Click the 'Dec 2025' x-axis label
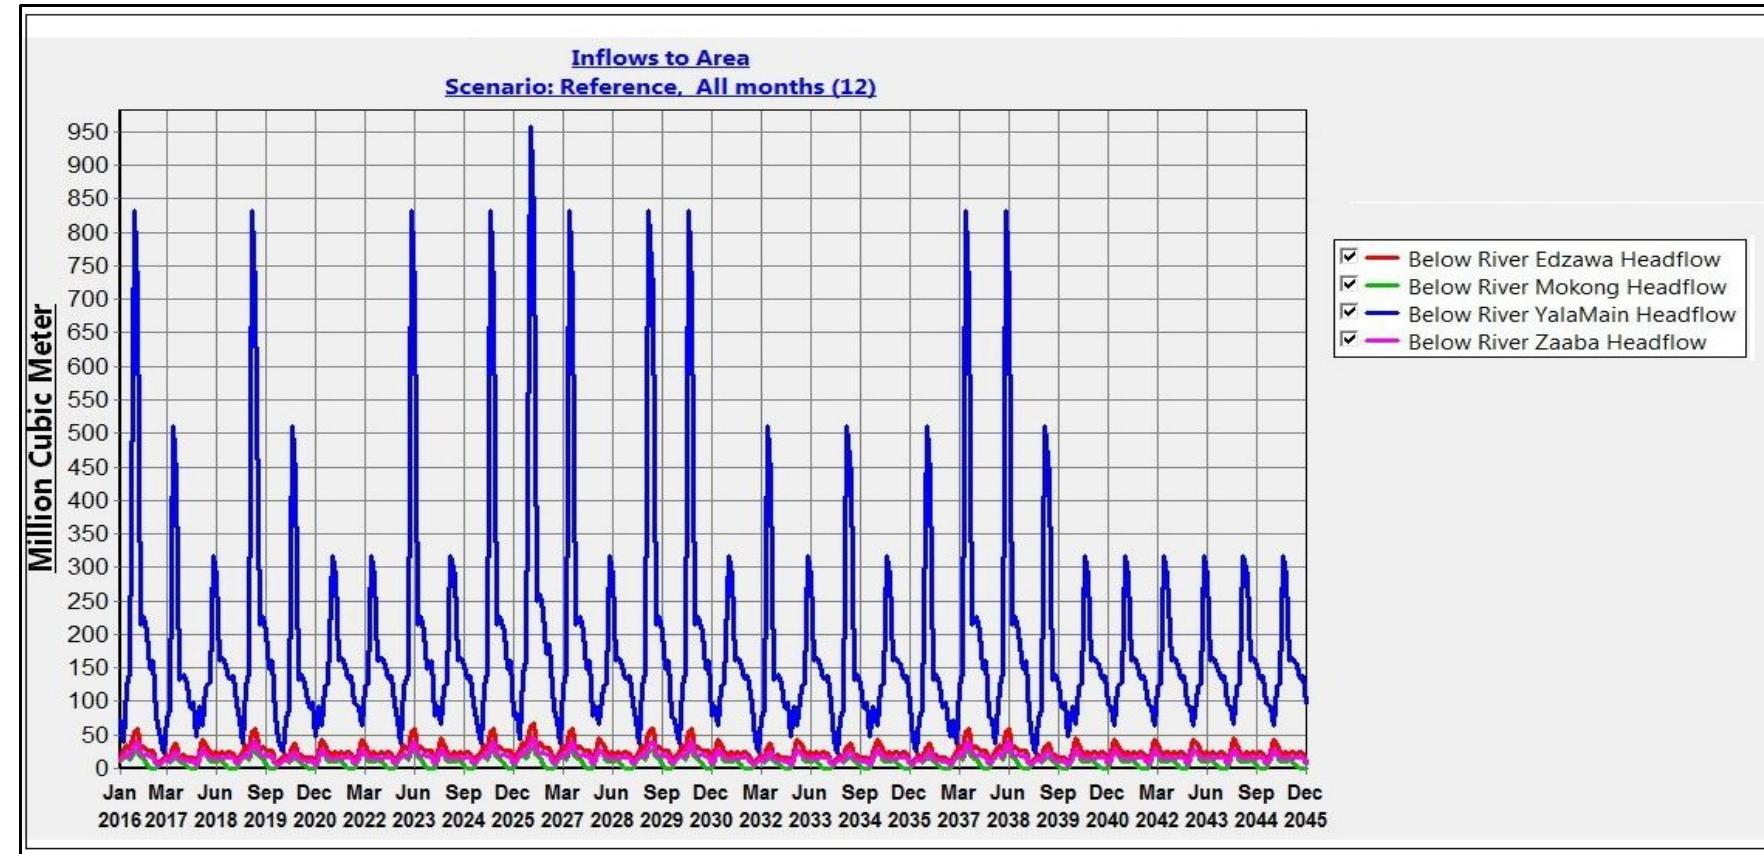Viewport: 1764px width, 854px height. coord(512,806)
